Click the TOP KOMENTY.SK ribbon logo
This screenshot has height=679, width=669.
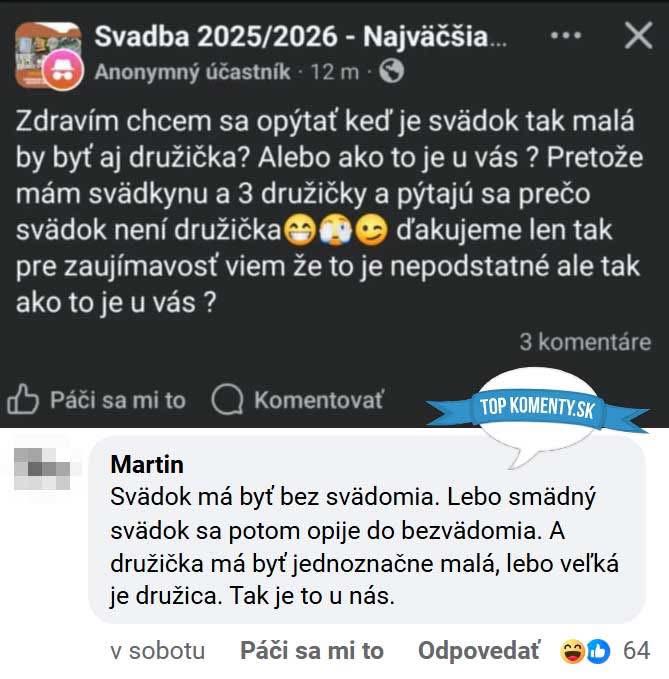(537, 409)
